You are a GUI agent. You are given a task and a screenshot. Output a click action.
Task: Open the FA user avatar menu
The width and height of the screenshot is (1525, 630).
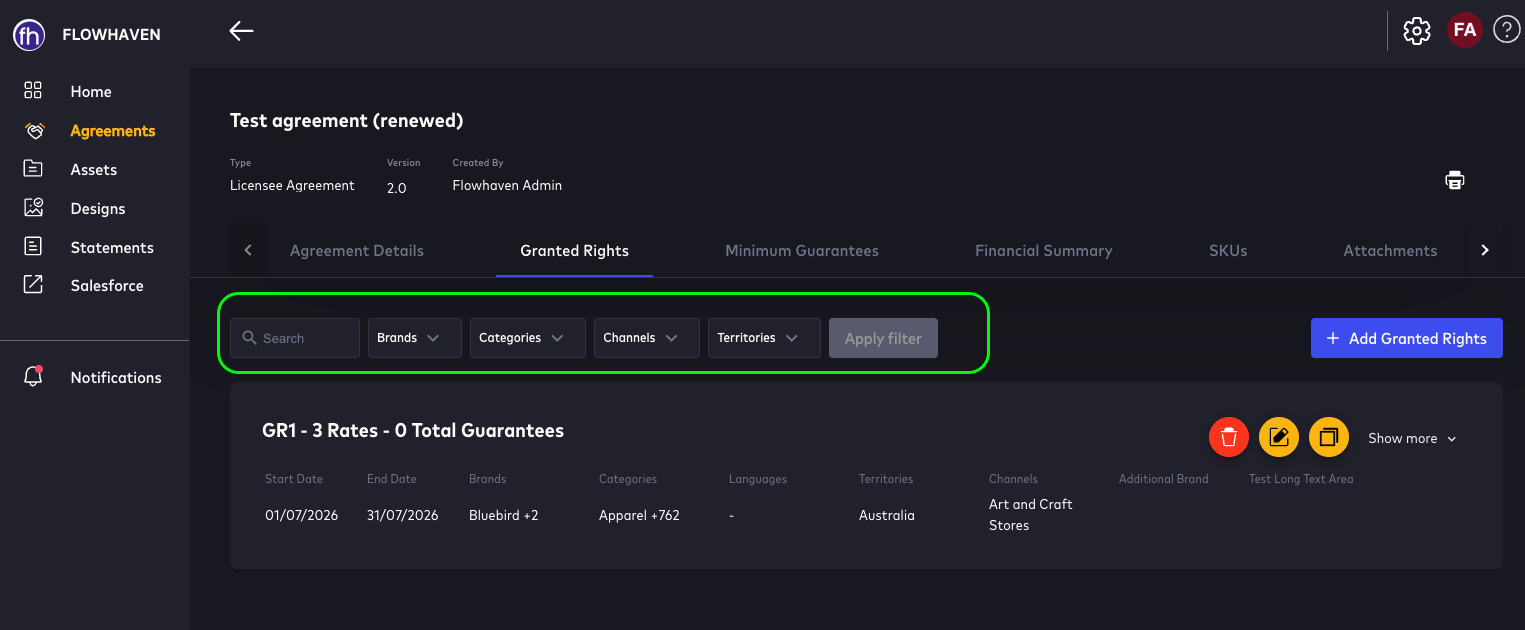pyautogui.click(x=1465, y=30)
